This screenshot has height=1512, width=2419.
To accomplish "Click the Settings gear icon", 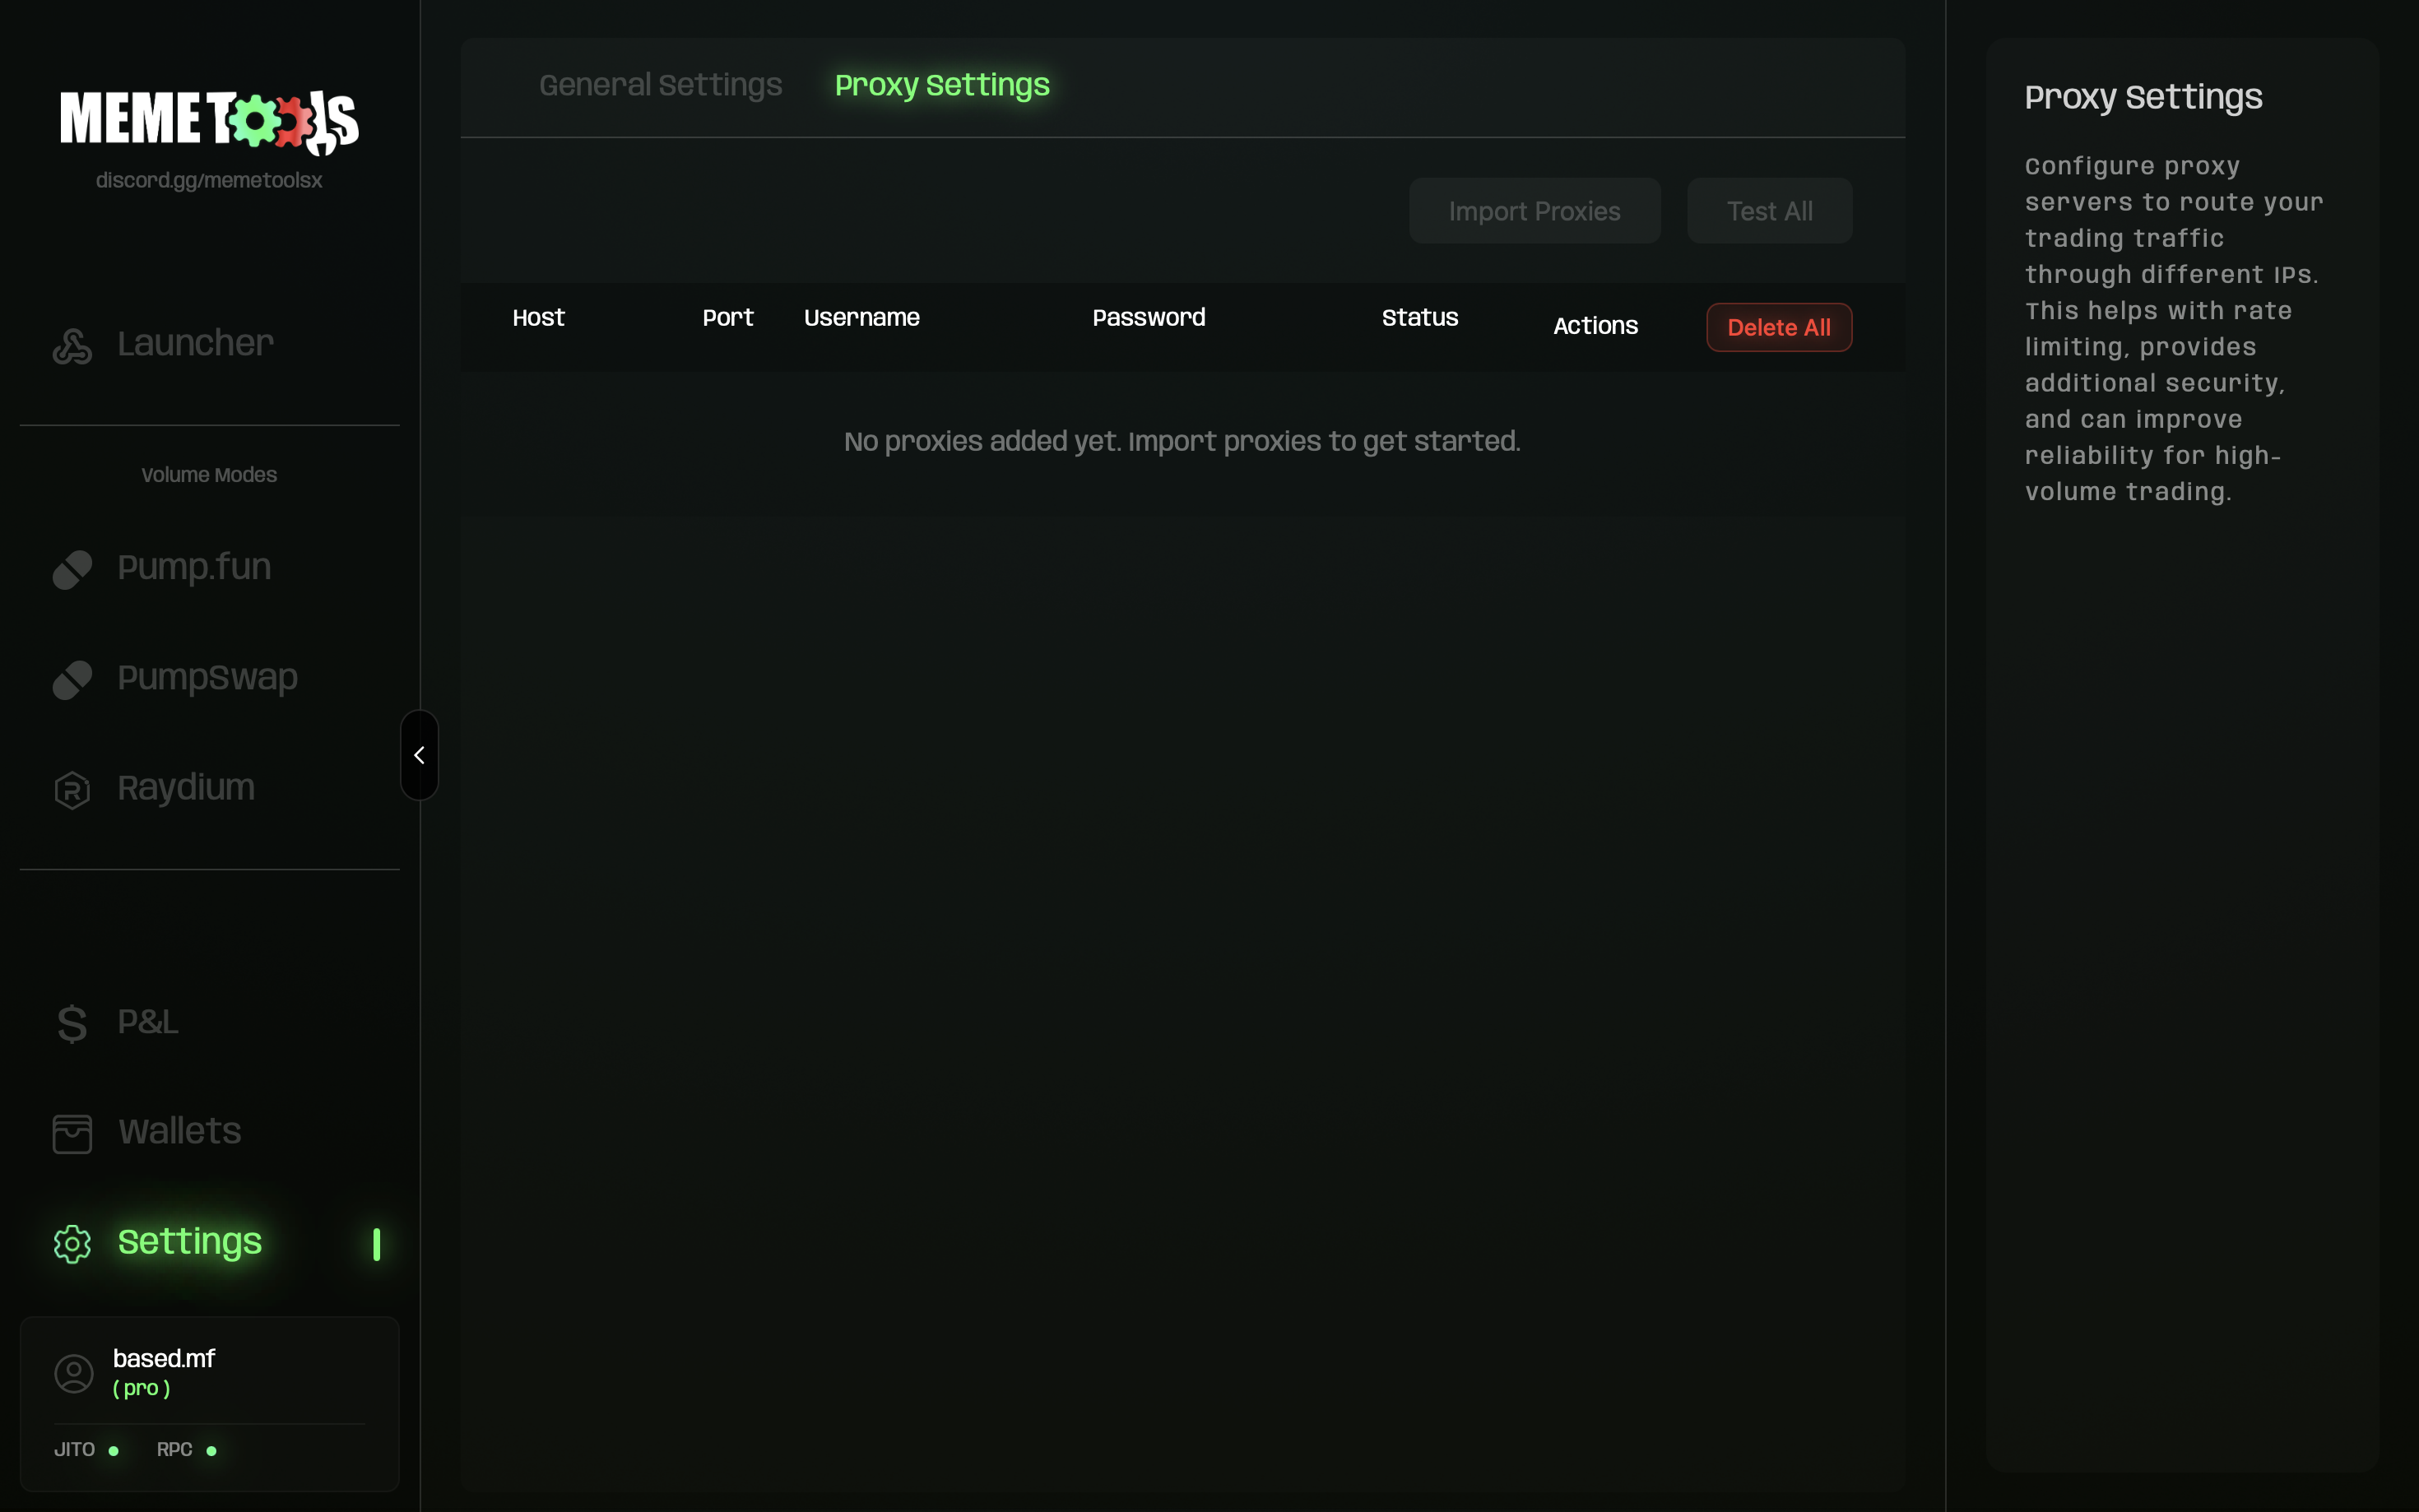I will coord(72,1244).
